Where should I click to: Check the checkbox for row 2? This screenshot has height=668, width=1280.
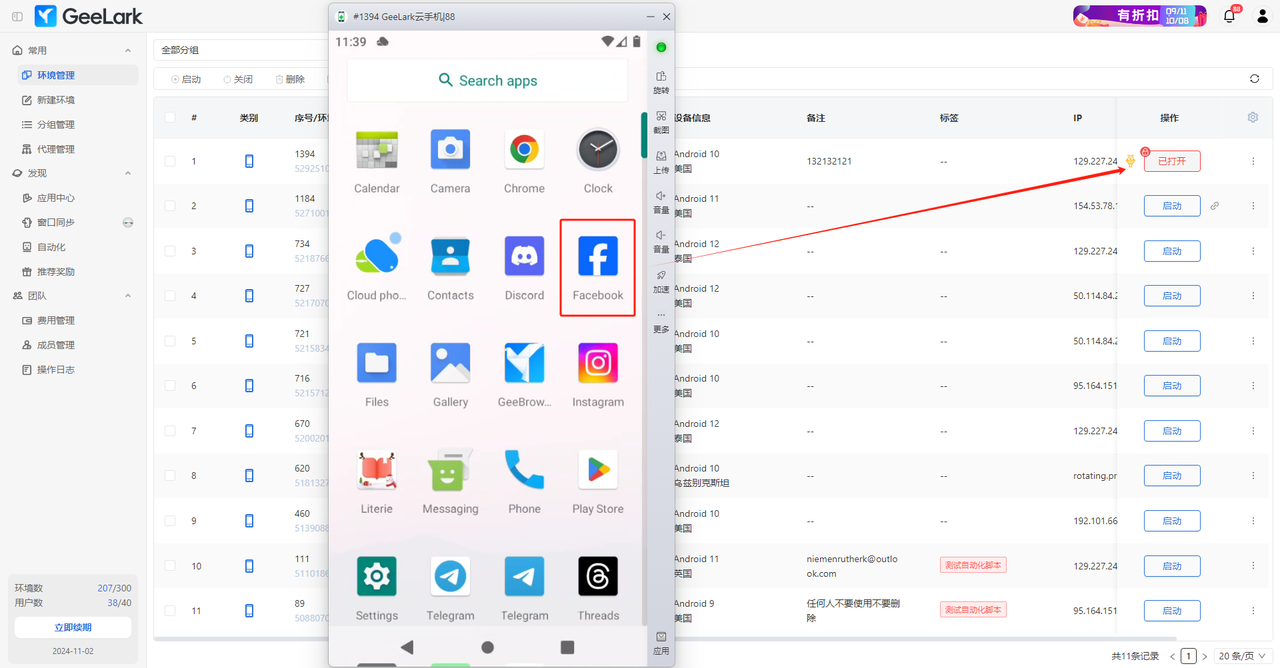coord(170,206)
